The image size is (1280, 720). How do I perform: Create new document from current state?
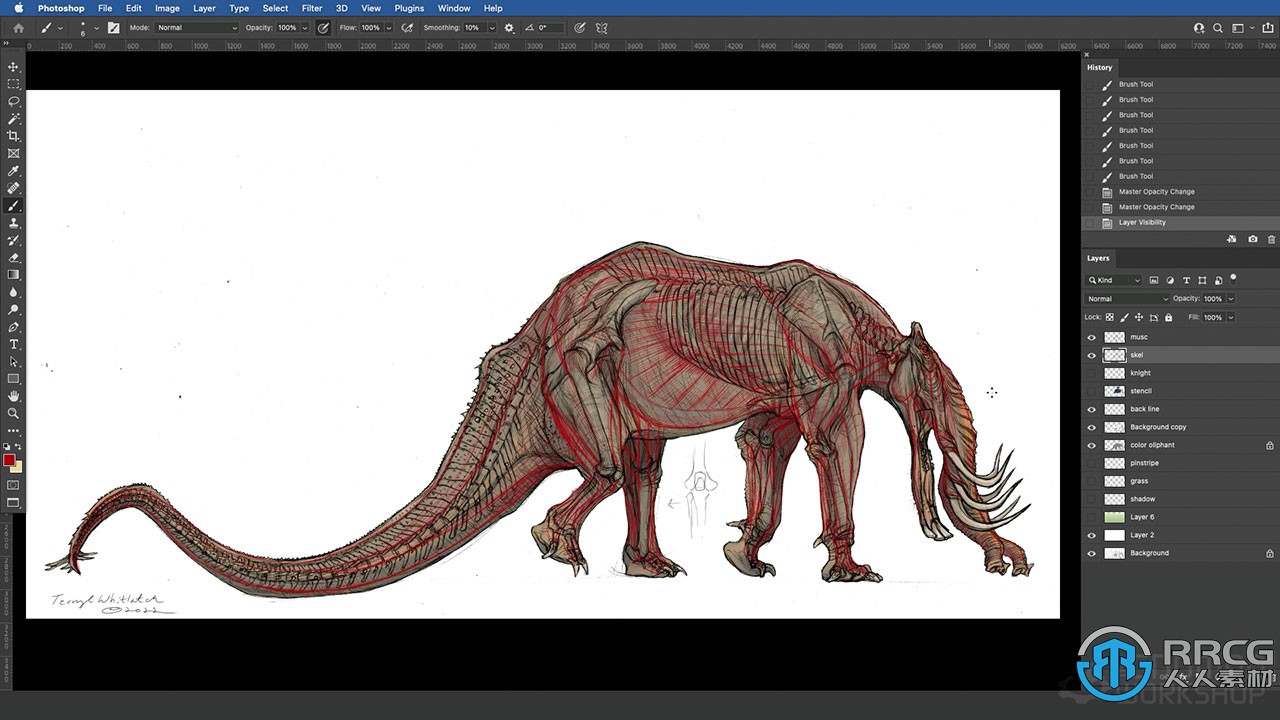[1232, 239]
